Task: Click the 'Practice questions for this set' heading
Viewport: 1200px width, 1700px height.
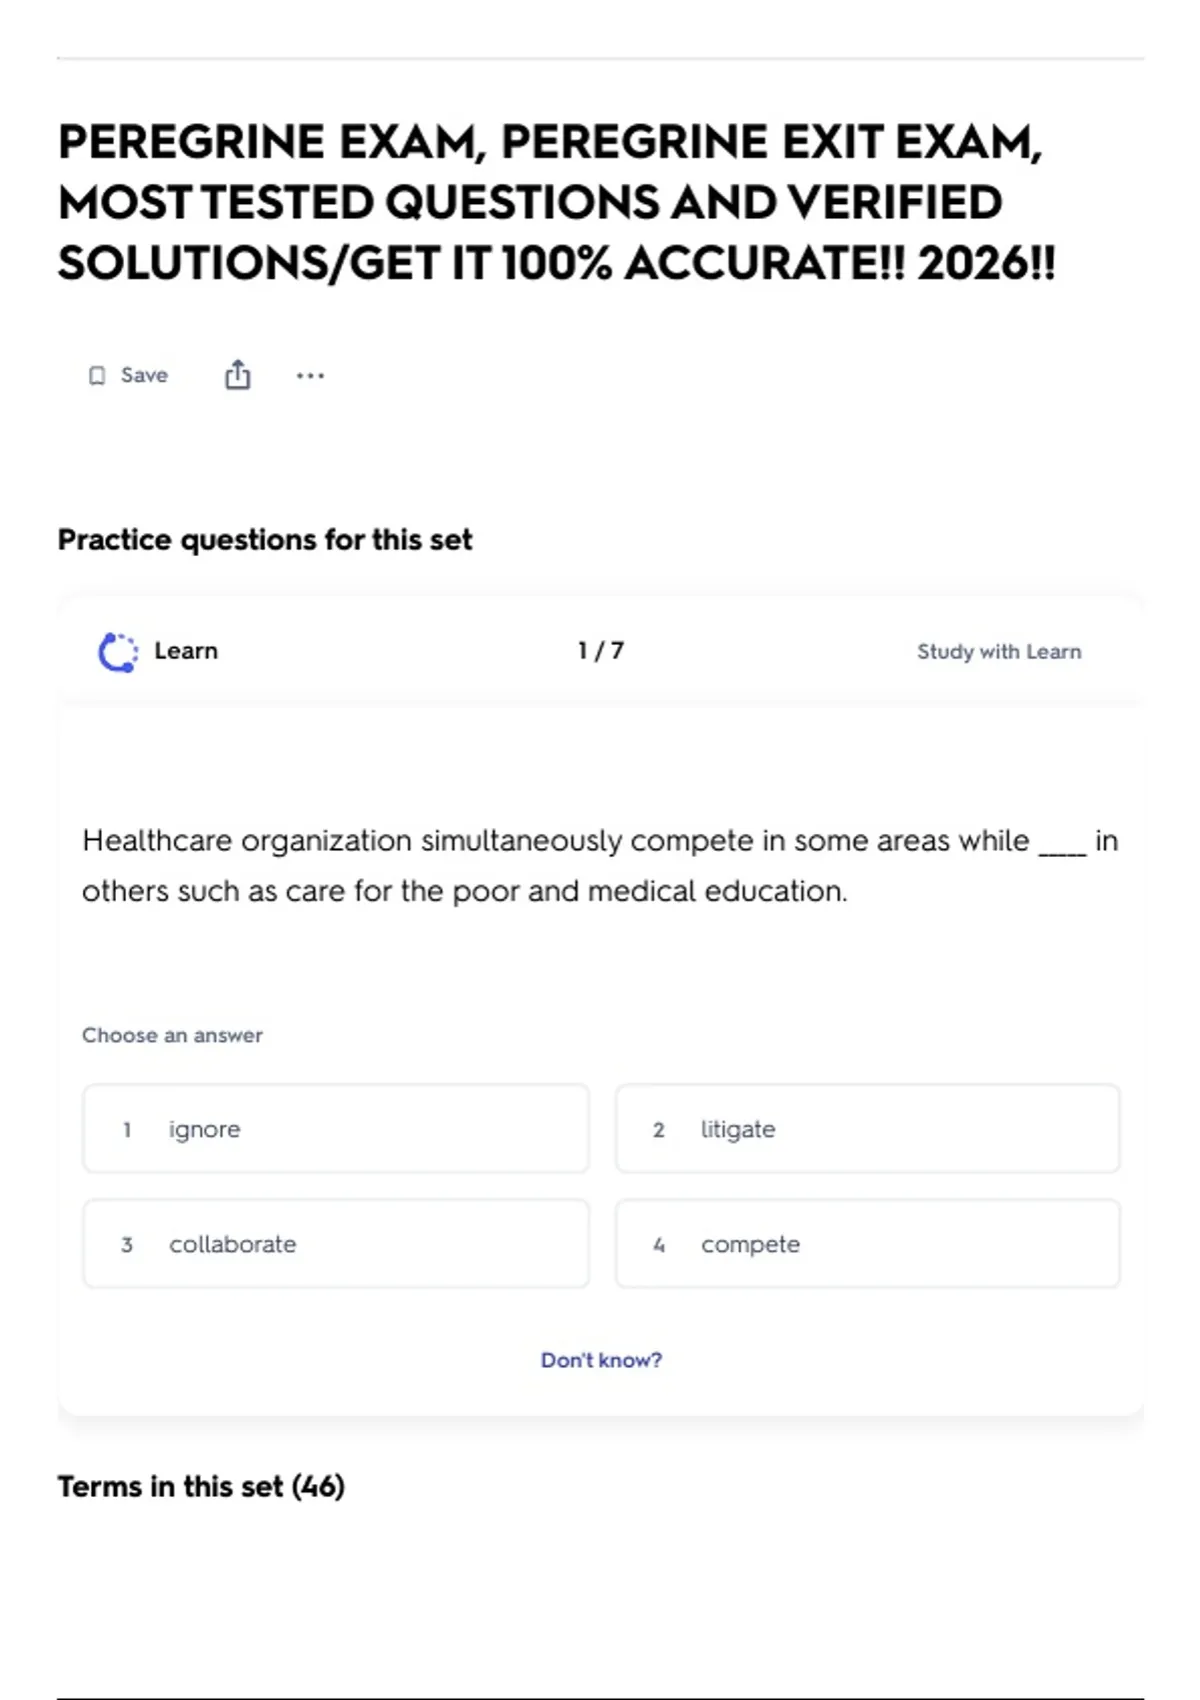Action: point(265,540)
